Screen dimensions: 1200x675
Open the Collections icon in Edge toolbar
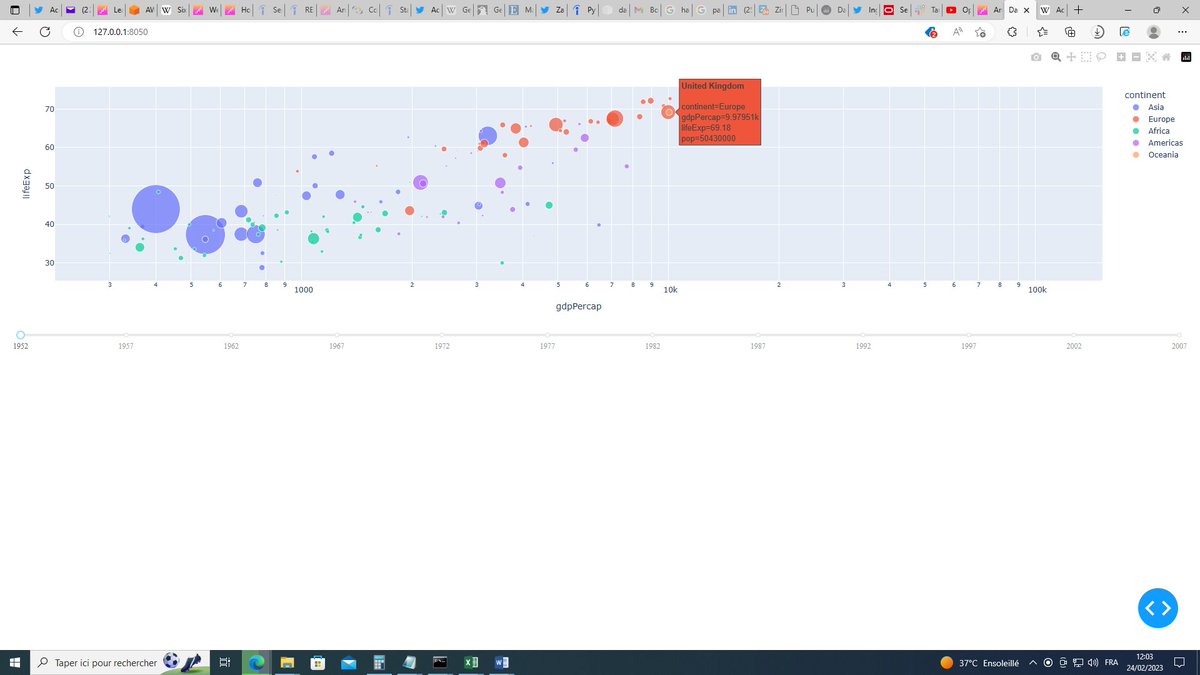click(1070, 32)
